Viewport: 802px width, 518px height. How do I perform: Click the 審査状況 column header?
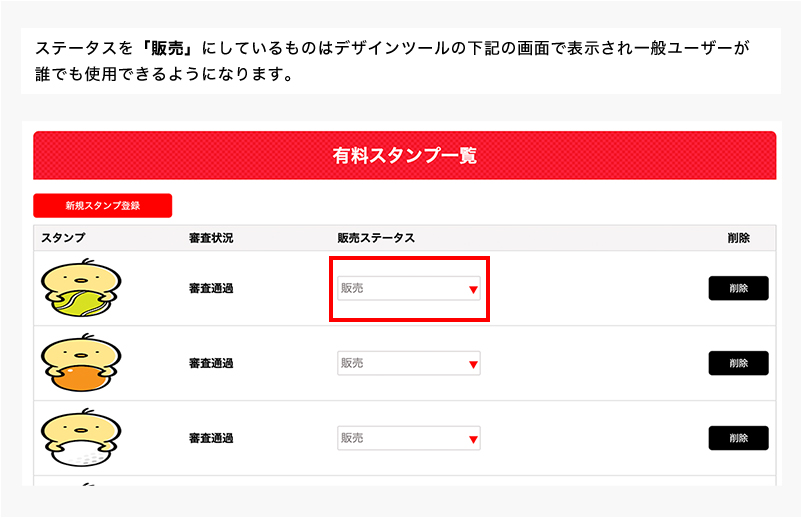pyautogui.click(x=211, y=238)
